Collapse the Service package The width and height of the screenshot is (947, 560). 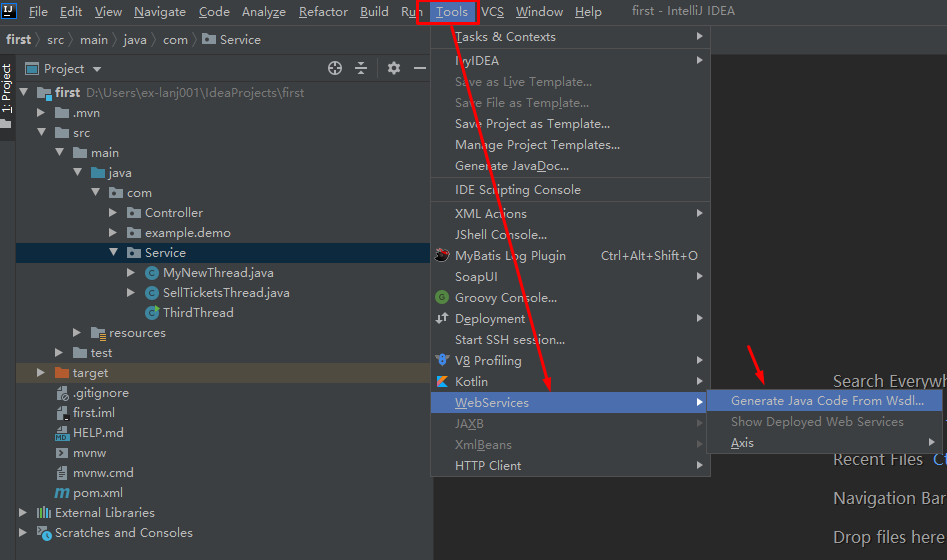click(x=113, y=253)
